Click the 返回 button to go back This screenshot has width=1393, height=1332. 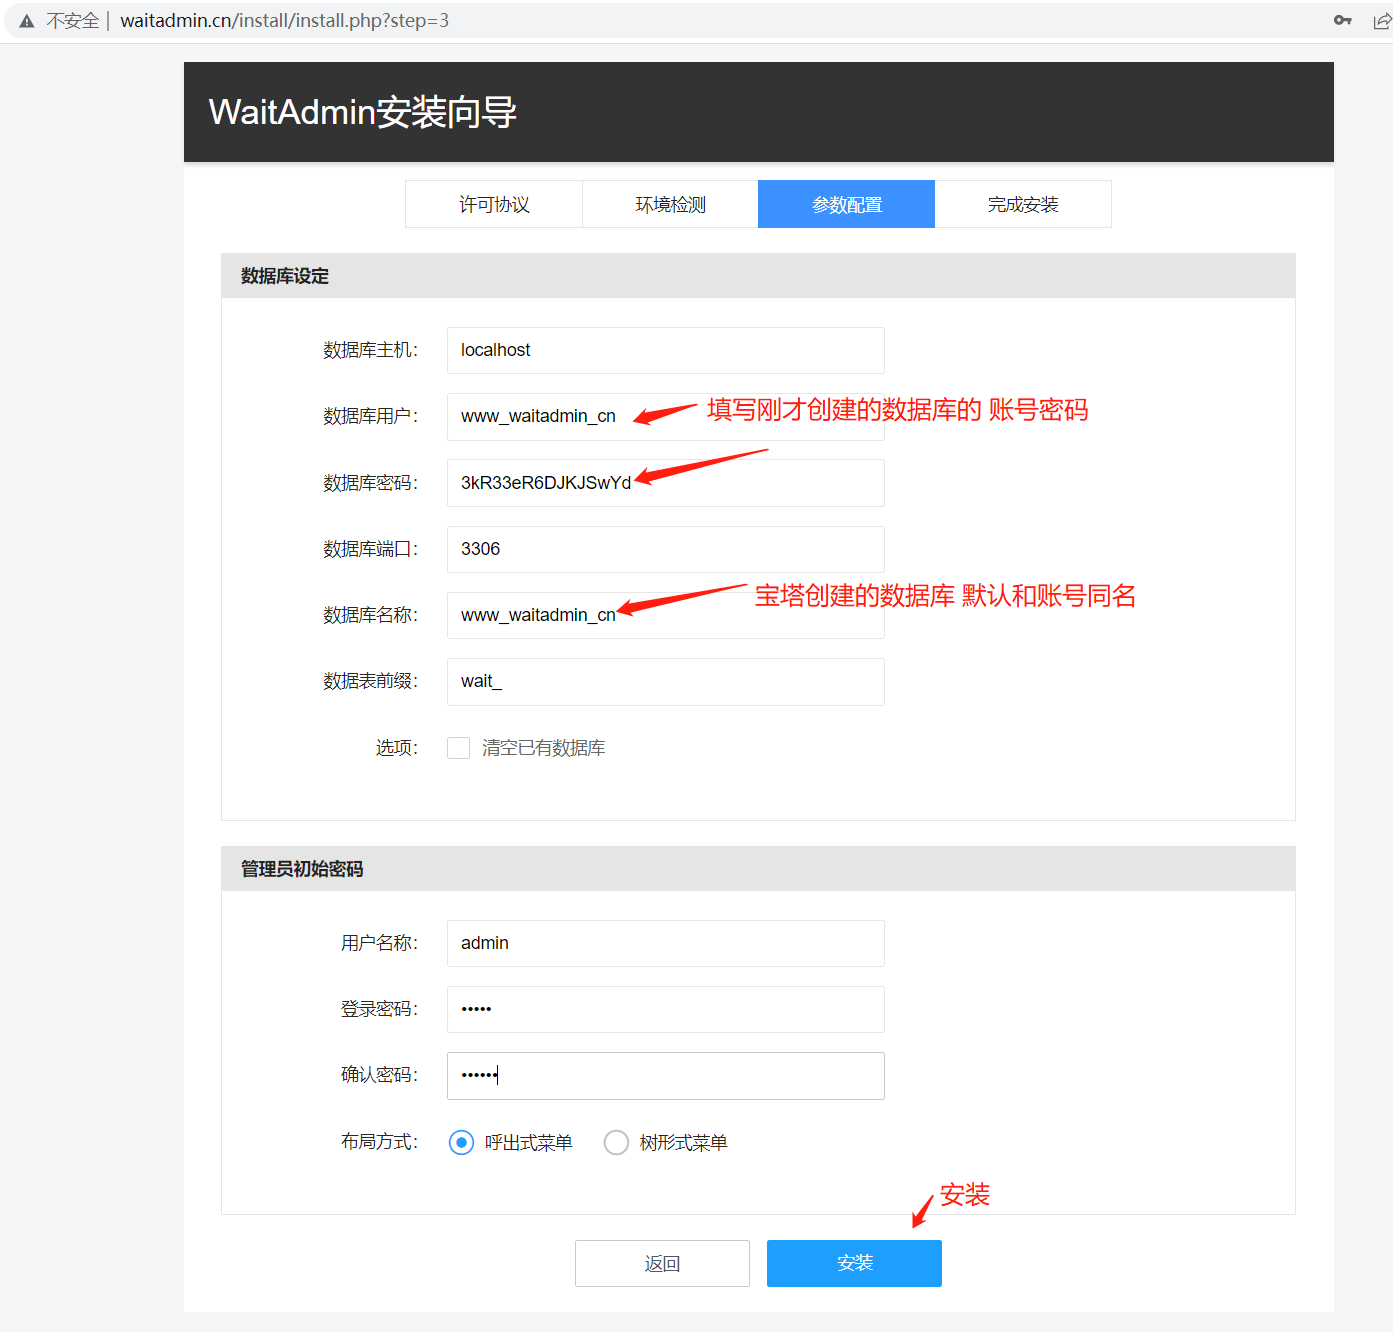[662, 1263]
